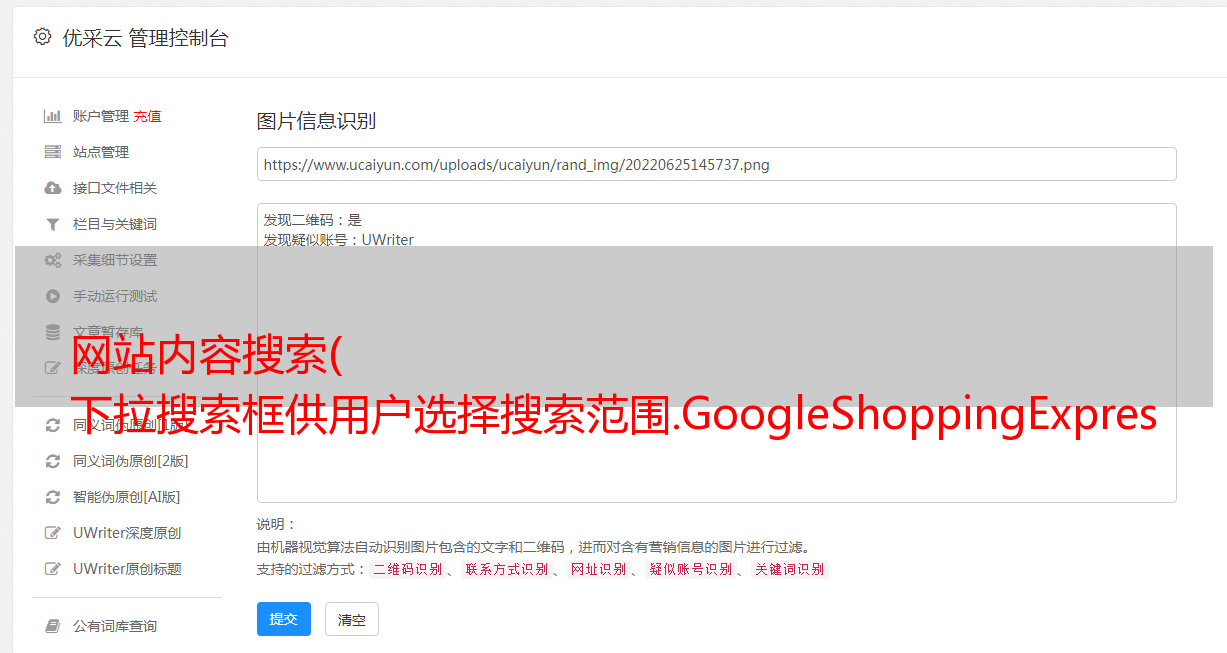Click the refresh icon beside 同义词伪原创[2版]
1227x653 pixels.
[53, 461]
